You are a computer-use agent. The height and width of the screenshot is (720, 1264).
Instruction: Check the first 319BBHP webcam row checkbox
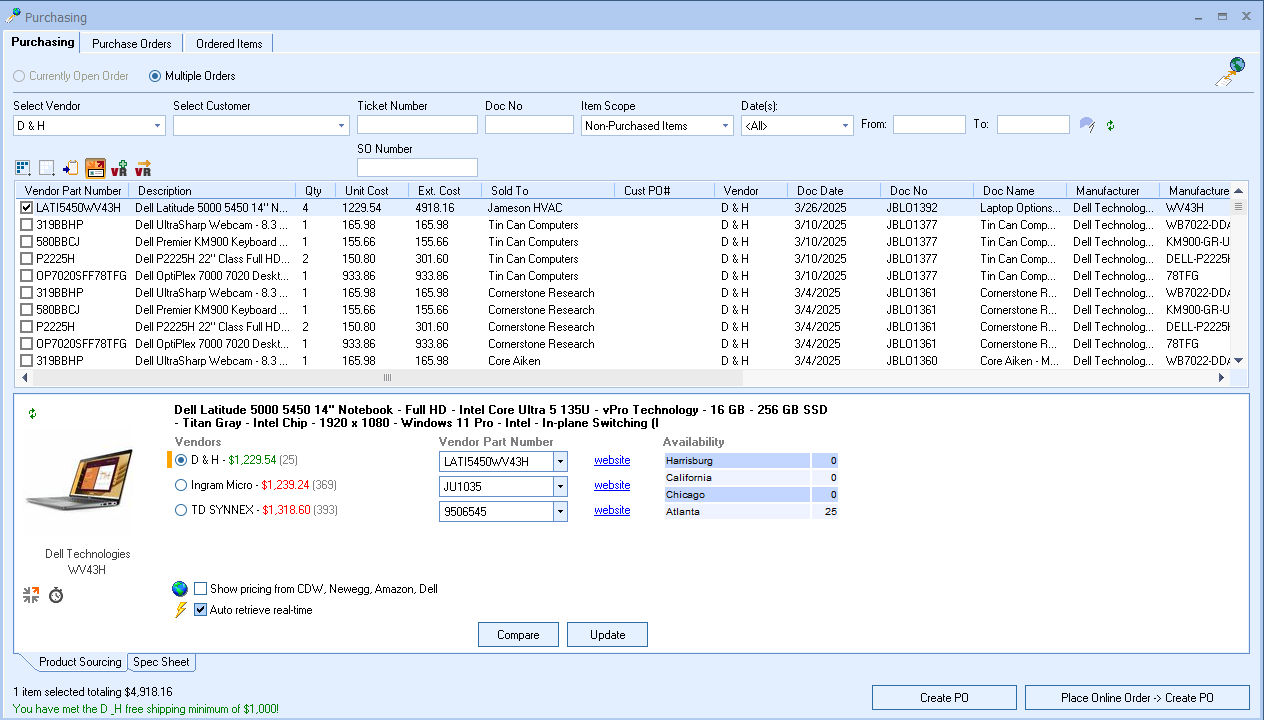tap(26, 225)
